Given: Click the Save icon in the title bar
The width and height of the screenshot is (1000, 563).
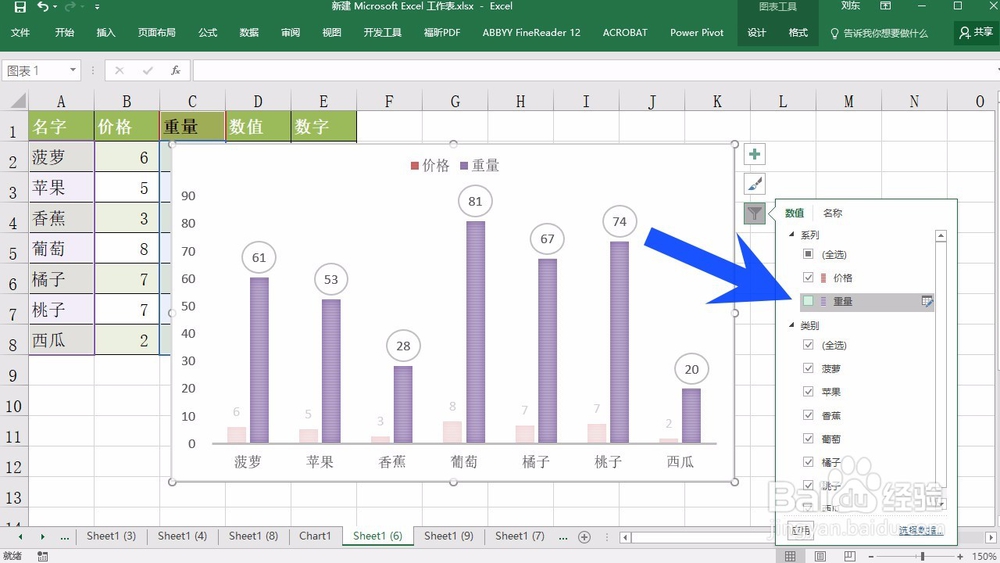Looking at the screenshot, I should click(20, 7).
